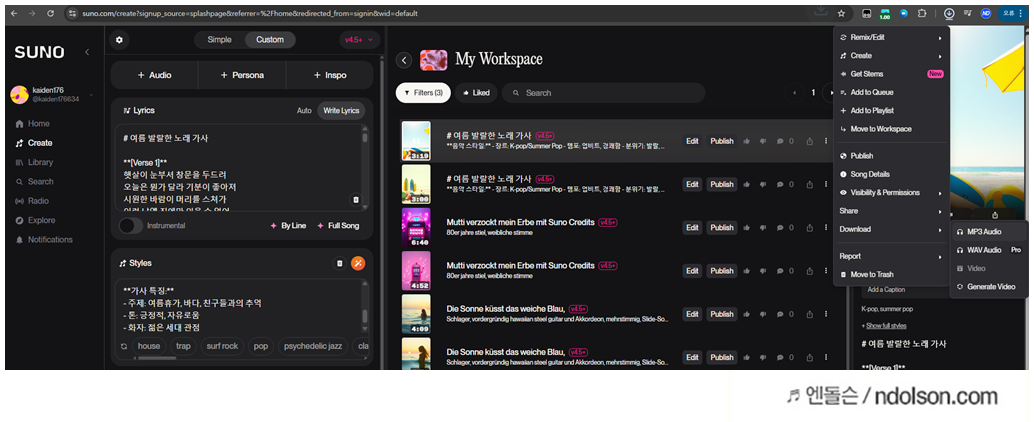Click the orange magic wand icon in Styles

358,263
